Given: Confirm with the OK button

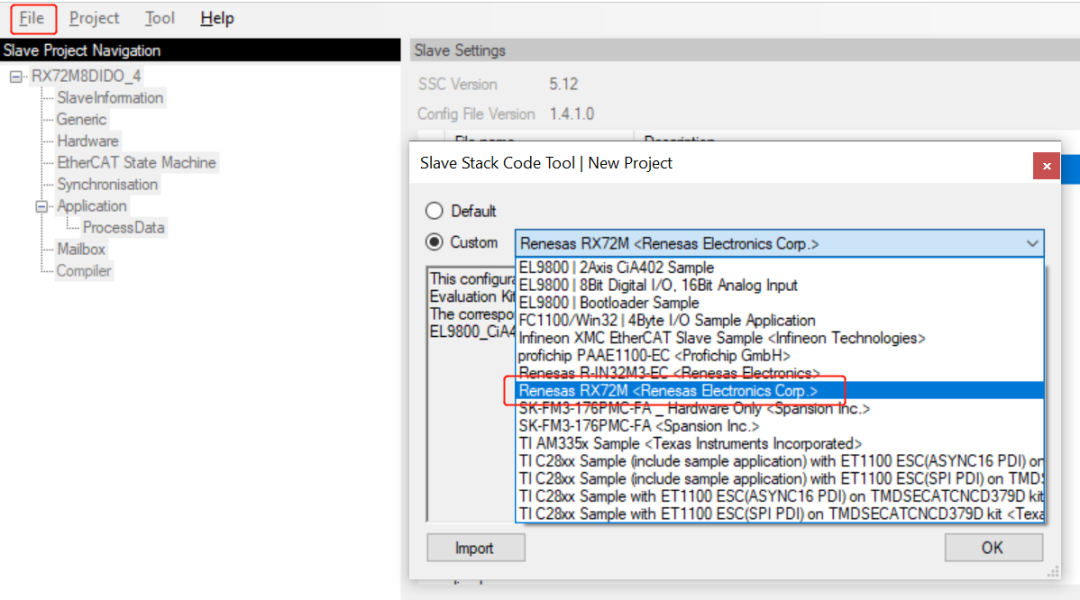Looking at the screenshot, I should click(x=993, y=547).
